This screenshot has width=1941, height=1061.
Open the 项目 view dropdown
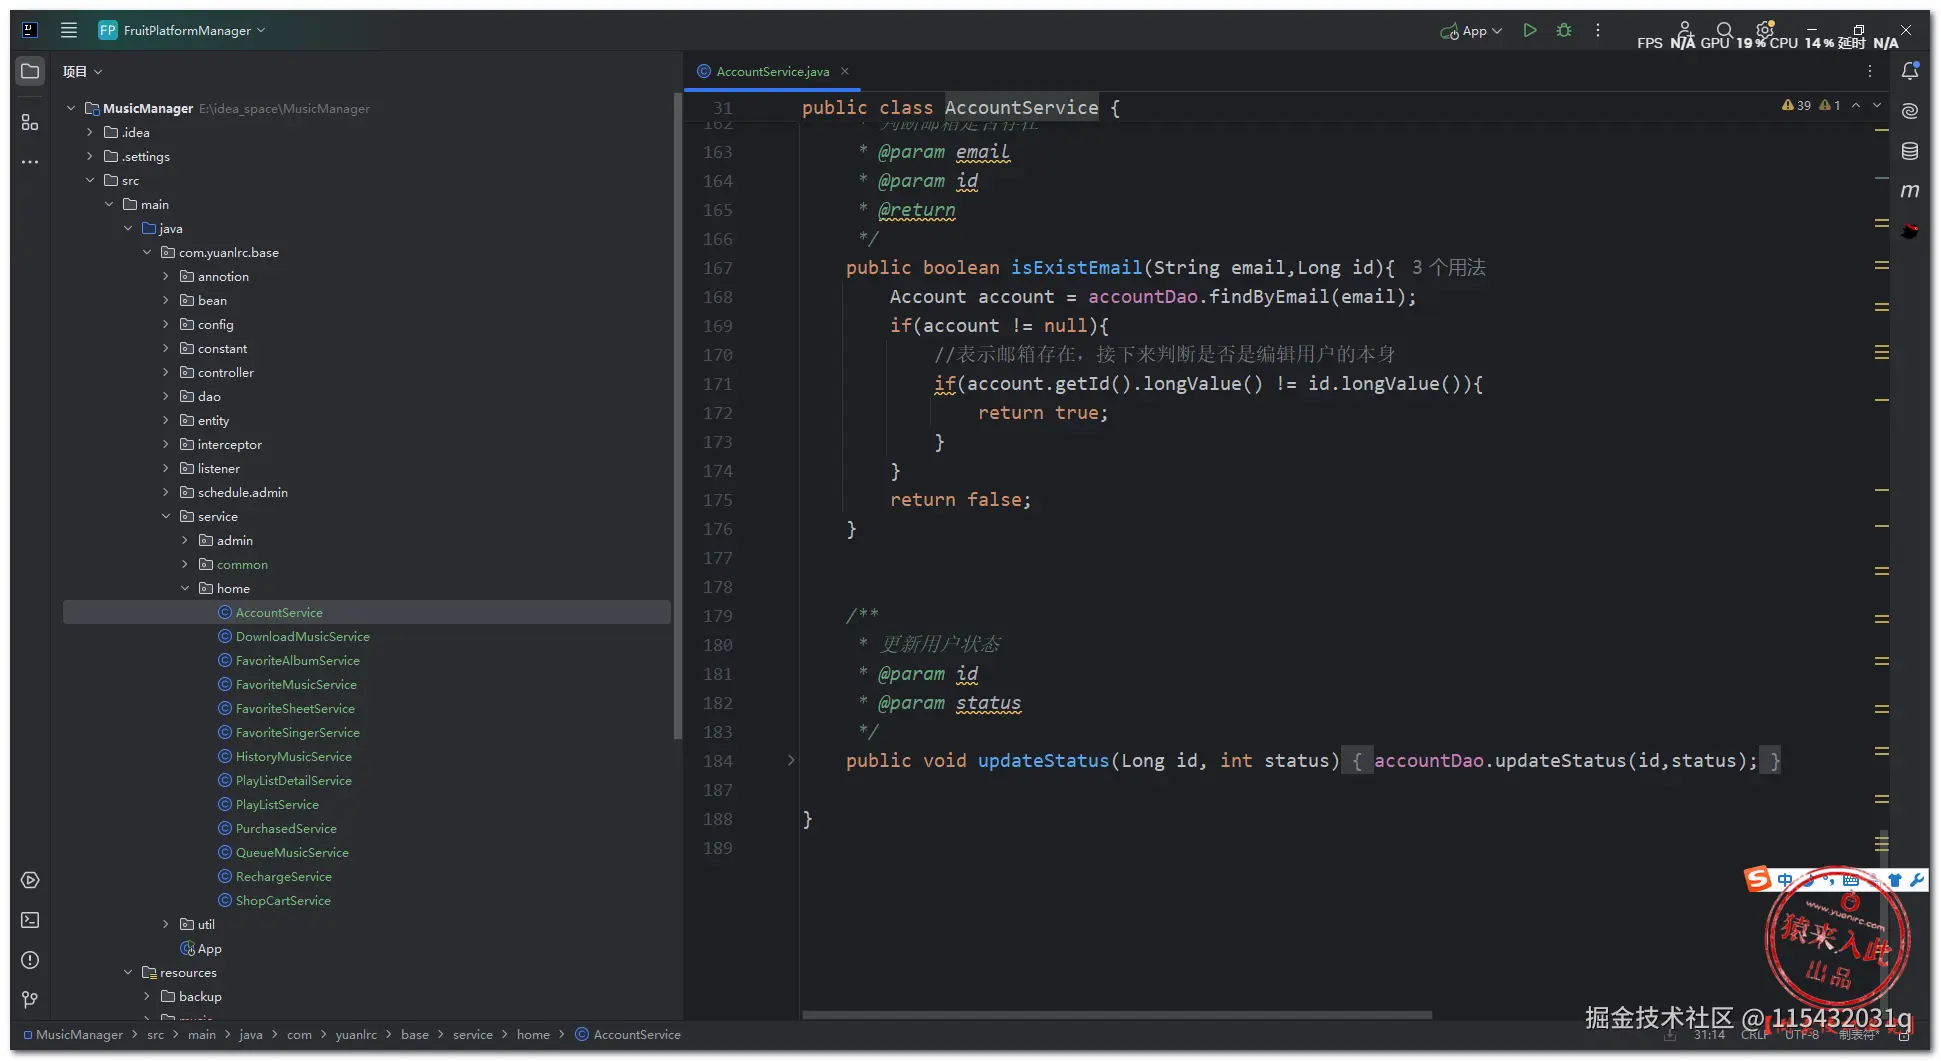coord(82,72)
